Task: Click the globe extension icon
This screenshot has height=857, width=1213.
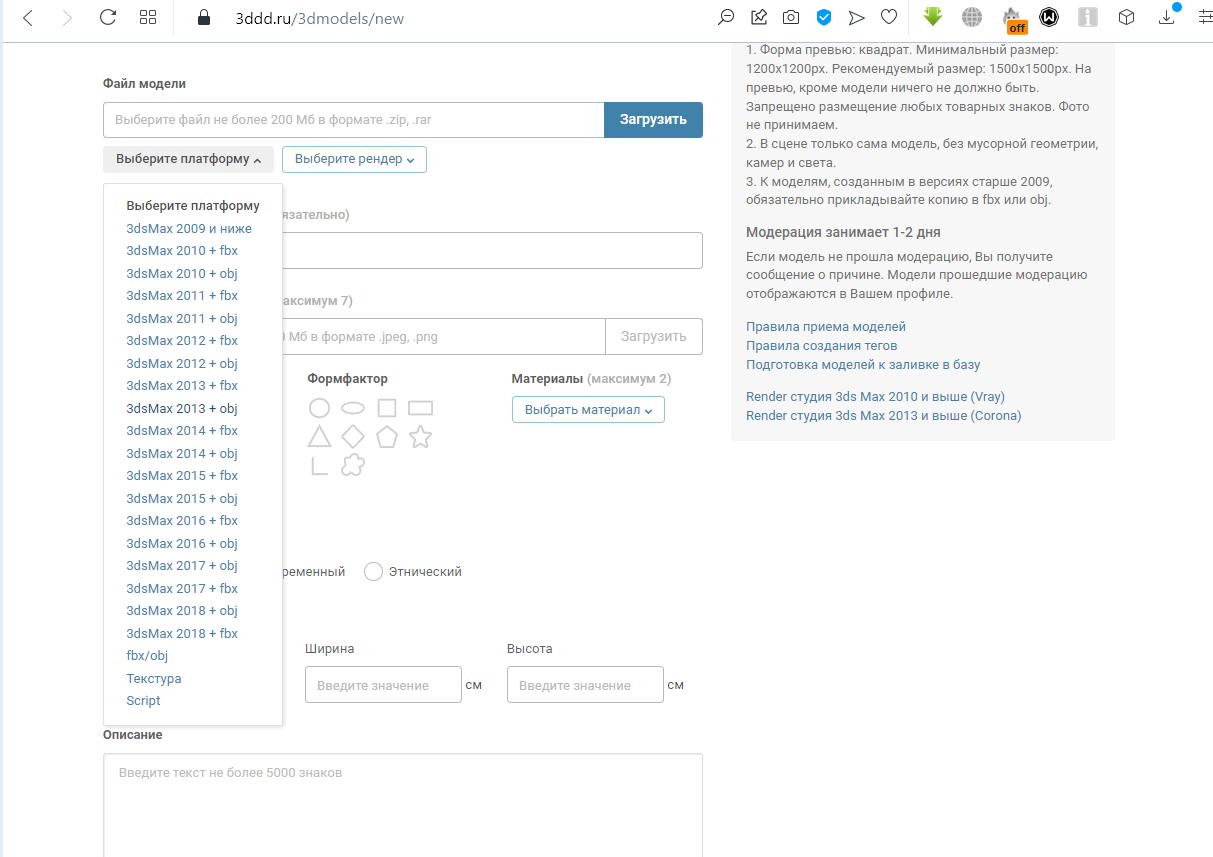Action: [x=972, y=17]
